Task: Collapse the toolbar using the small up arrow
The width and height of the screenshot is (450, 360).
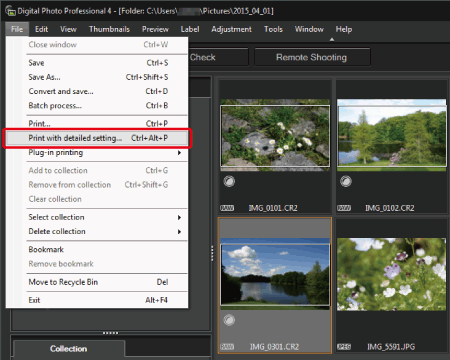Action: 332,39
